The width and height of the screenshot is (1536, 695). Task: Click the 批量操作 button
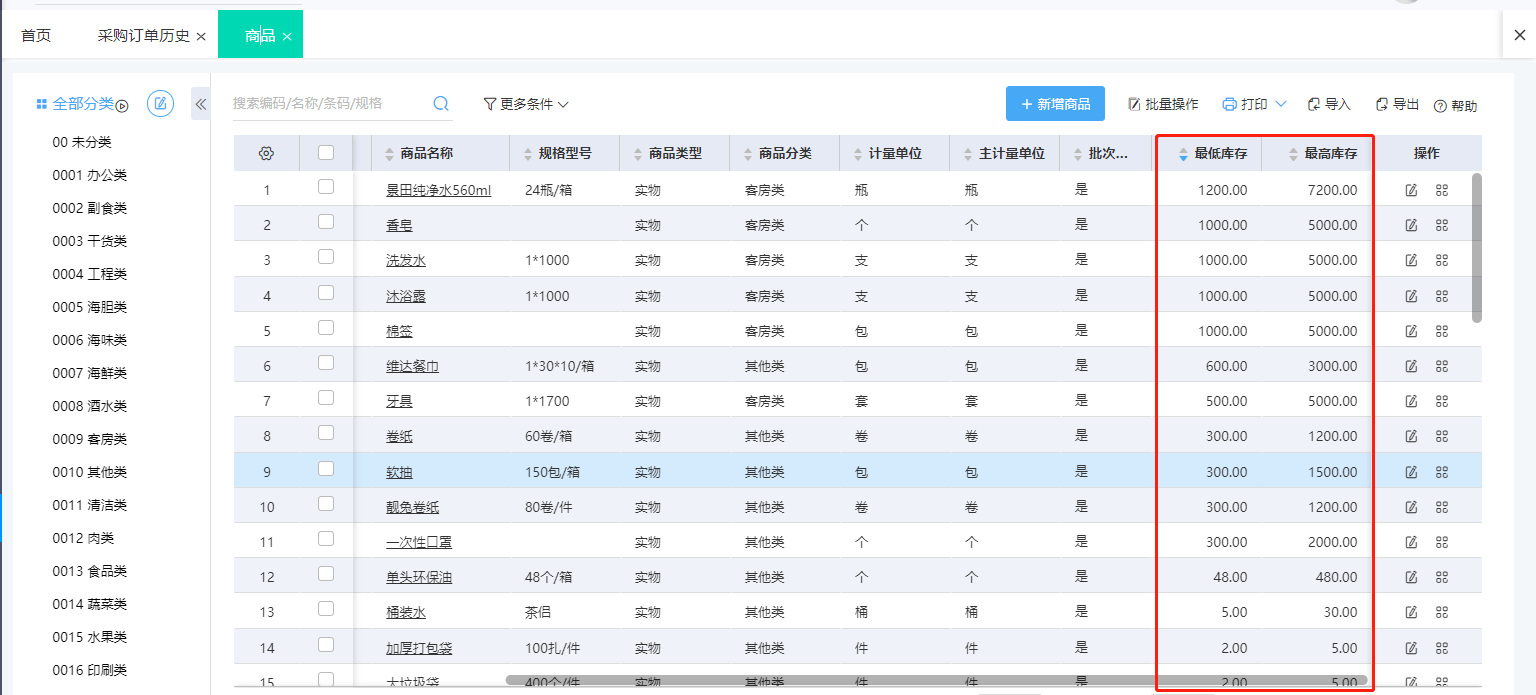(x=1163, y=104)
